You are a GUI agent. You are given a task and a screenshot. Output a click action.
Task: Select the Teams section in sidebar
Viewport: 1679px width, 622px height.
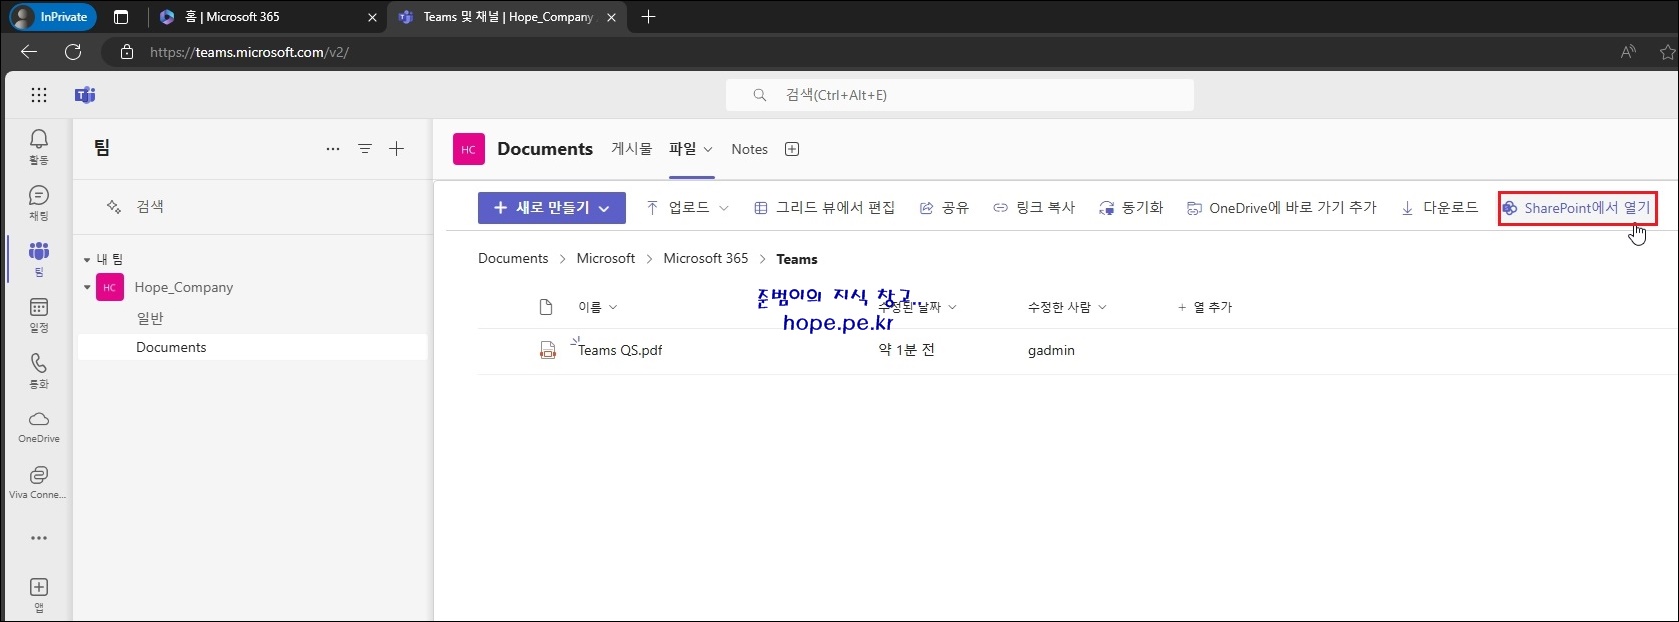click(x=39, y=259)
